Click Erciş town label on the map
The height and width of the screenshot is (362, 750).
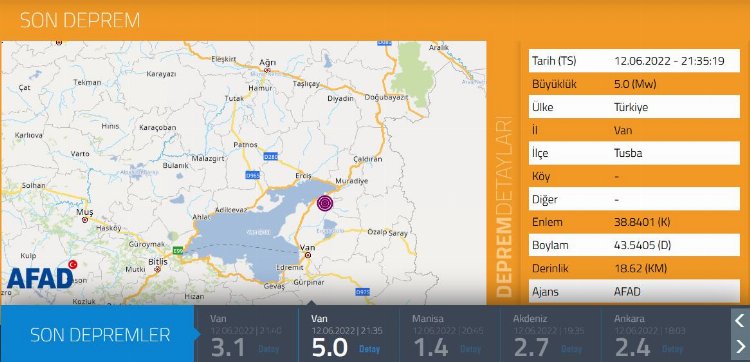303,176
